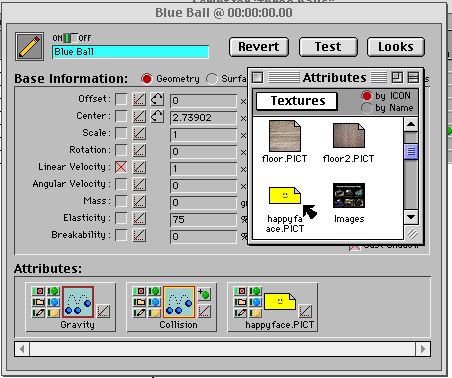Select the by Name radio button

366,108
